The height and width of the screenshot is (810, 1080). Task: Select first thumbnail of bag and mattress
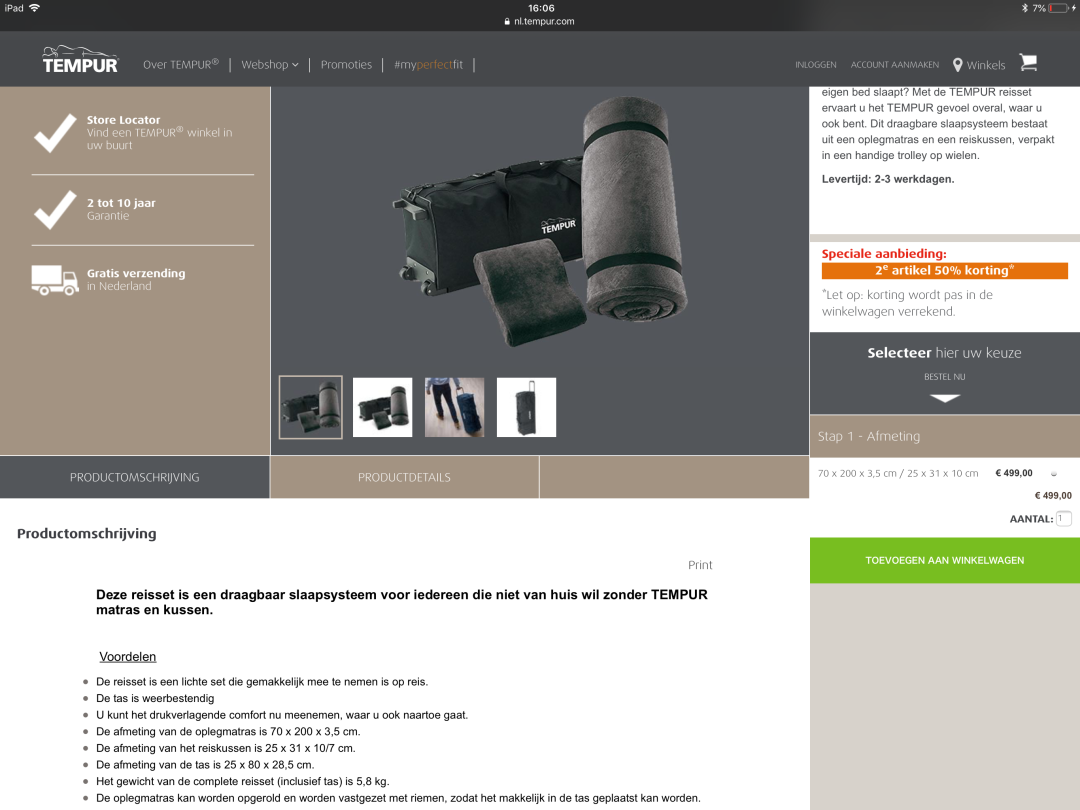pos(311,407)
